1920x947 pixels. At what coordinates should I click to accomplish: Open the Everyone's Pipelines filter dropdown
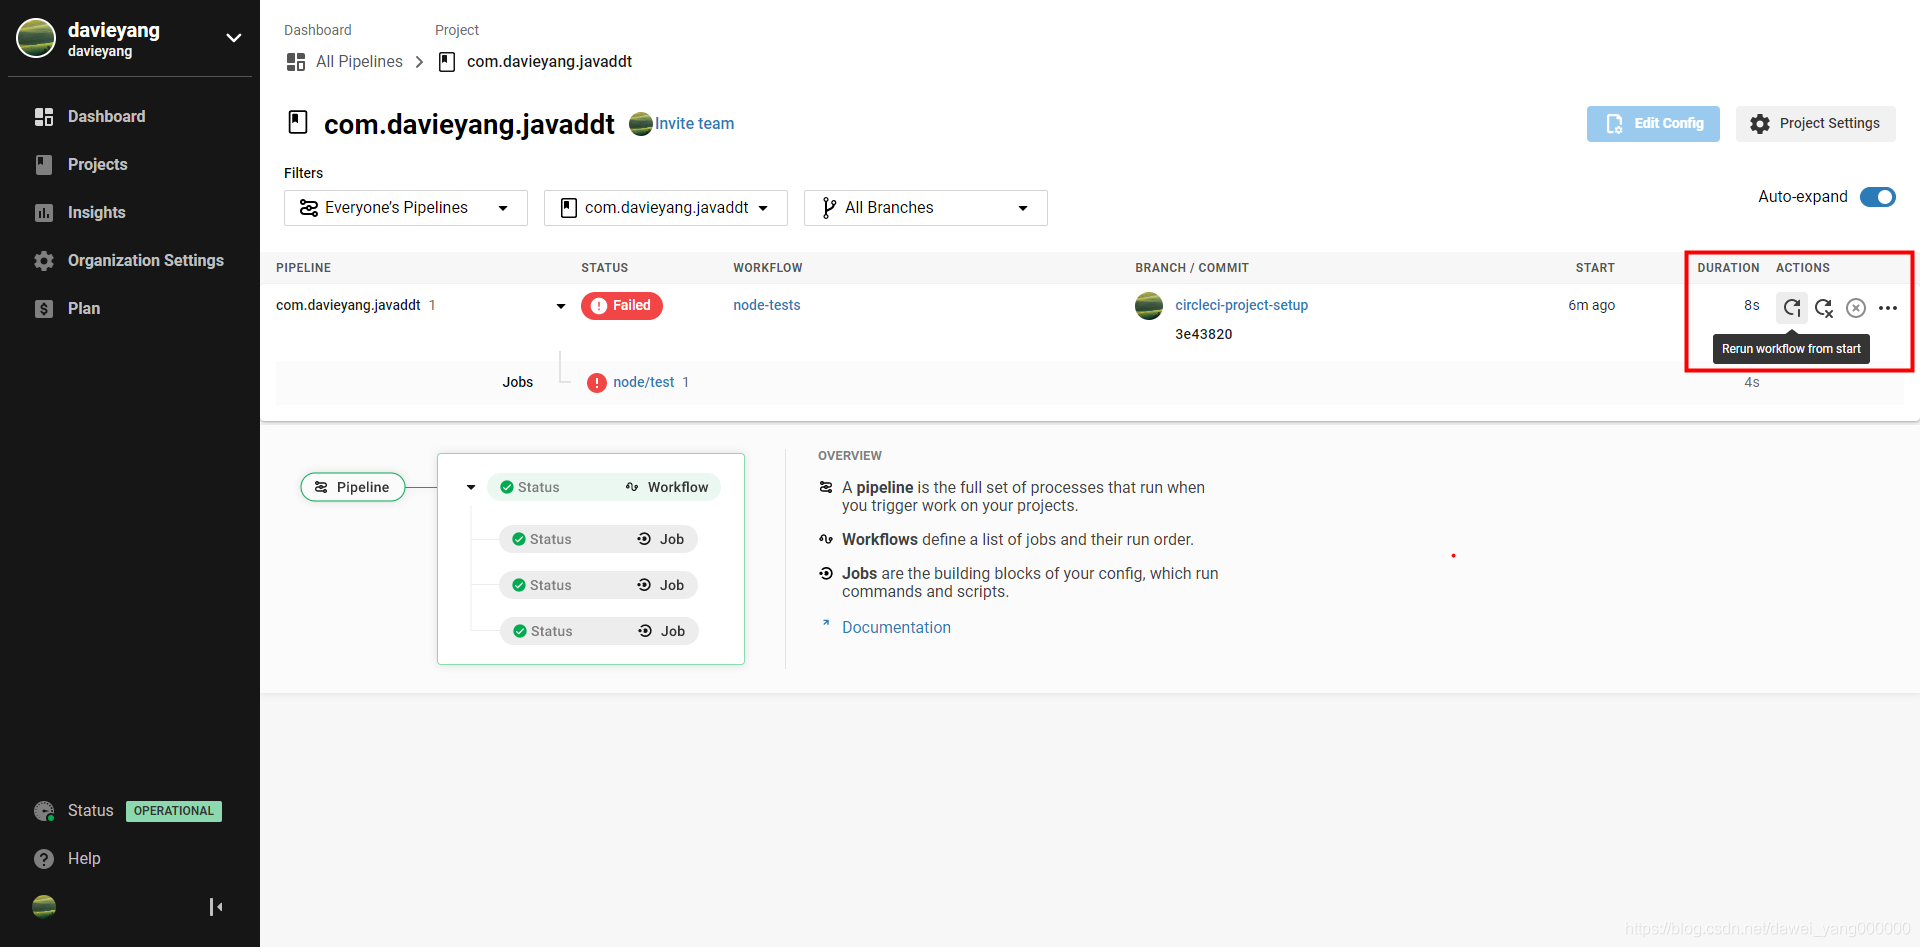pos(406,208)
